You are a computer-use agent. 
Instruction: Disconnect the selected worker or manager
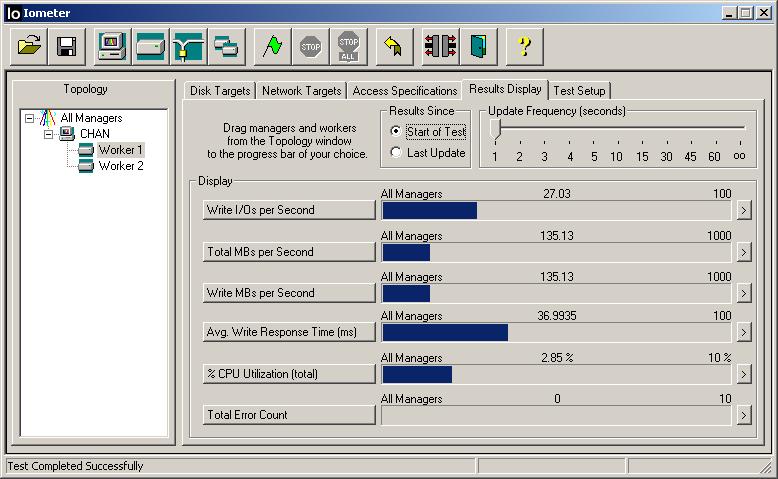441,47
